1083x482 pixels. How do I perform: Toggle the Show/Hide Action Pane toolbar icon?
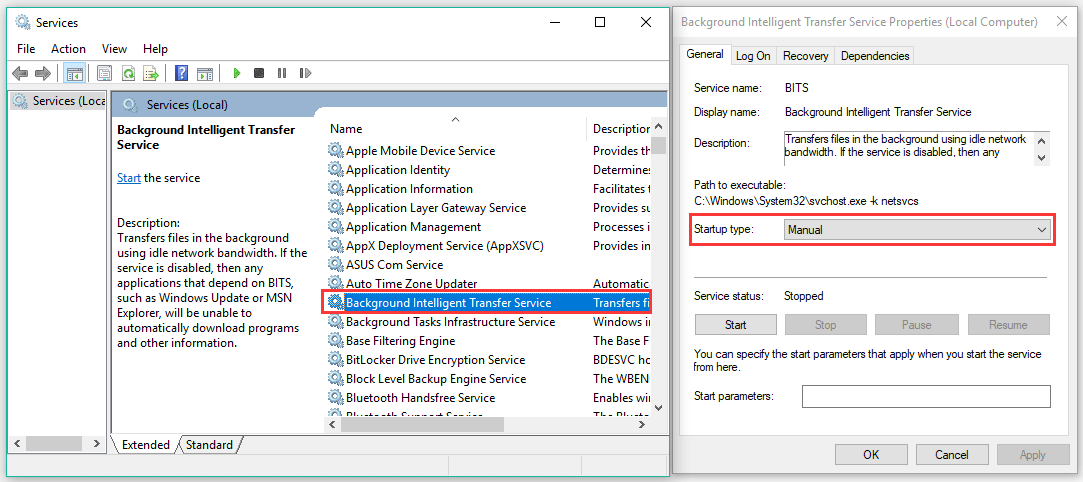(204, 73)
